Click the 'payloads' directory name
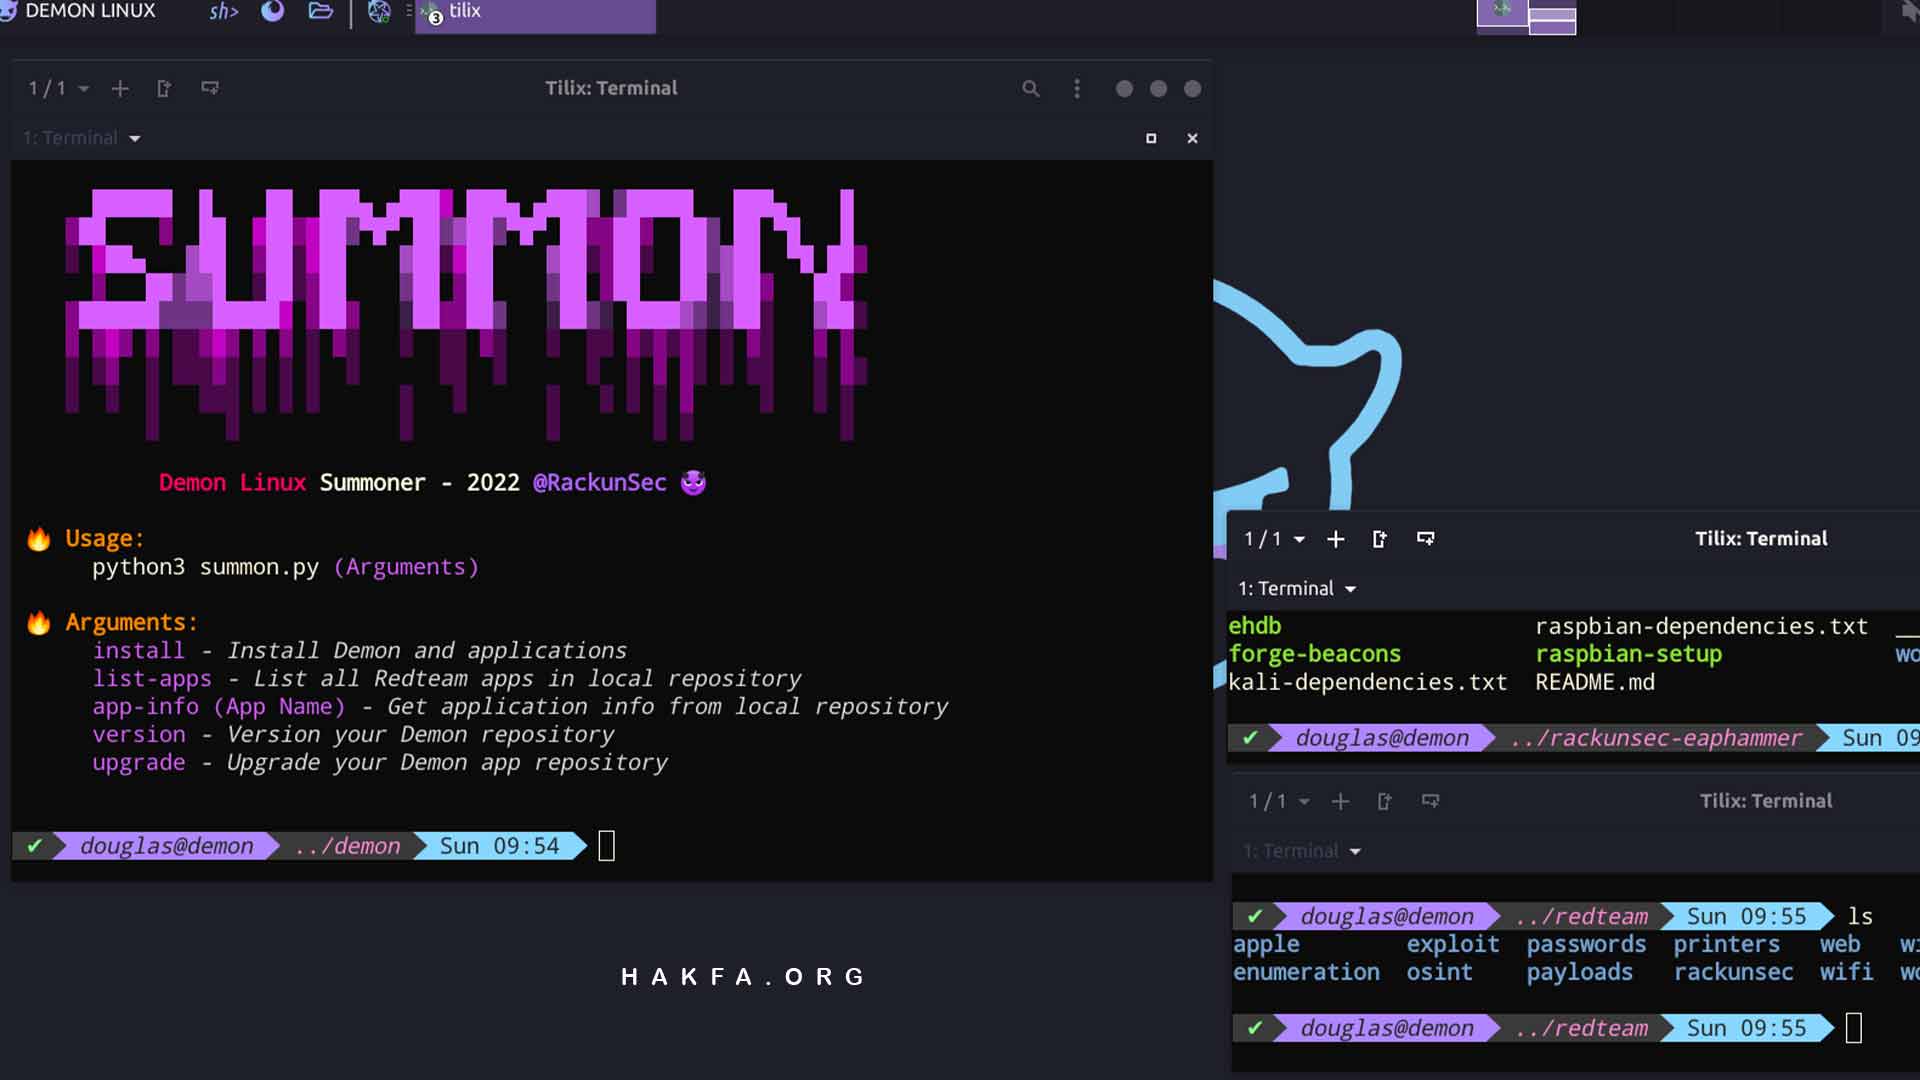Screen dimensions: 1920x1080 pyautogui.click(x=1579, y=973)
